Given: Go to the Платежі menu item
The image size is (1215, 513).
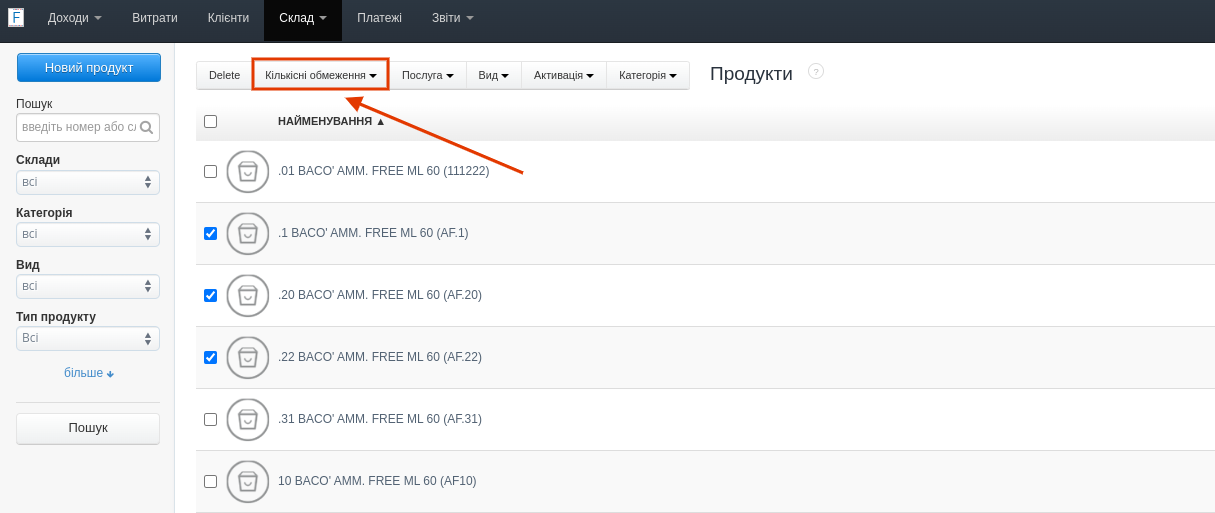Looking at the screenshot, I should pyautogui.click(x=379, y=18).
